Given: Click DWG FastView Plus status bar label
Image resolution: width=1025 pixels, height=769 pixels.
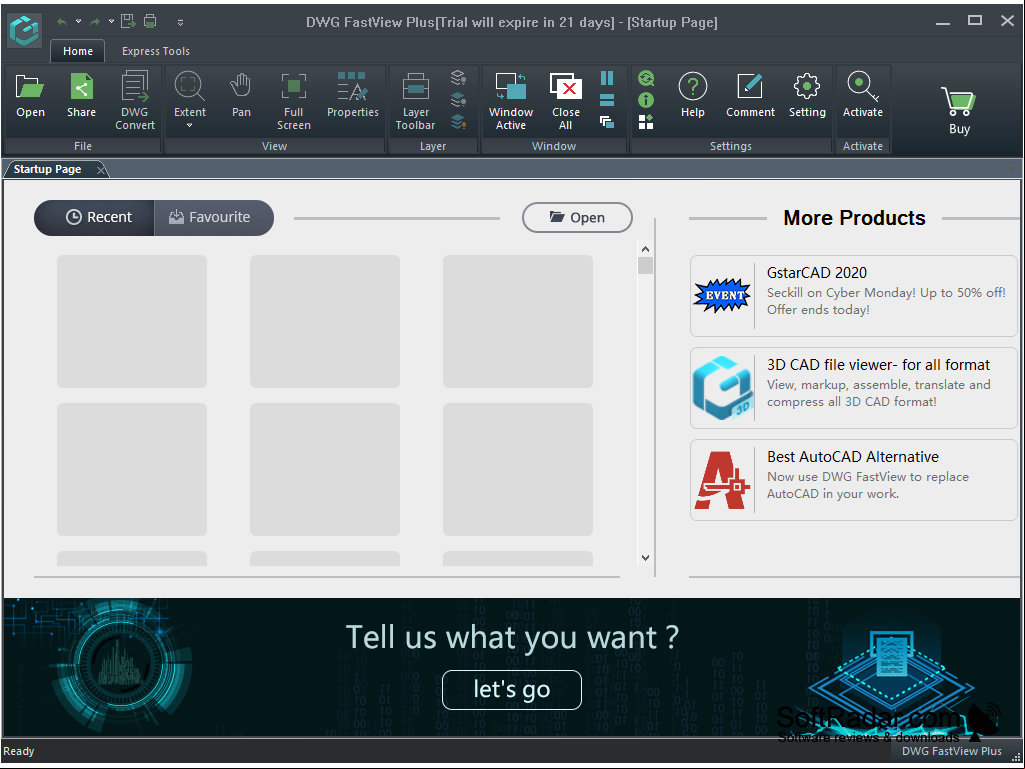Looking at the screenshot, I should click(952, 751).
